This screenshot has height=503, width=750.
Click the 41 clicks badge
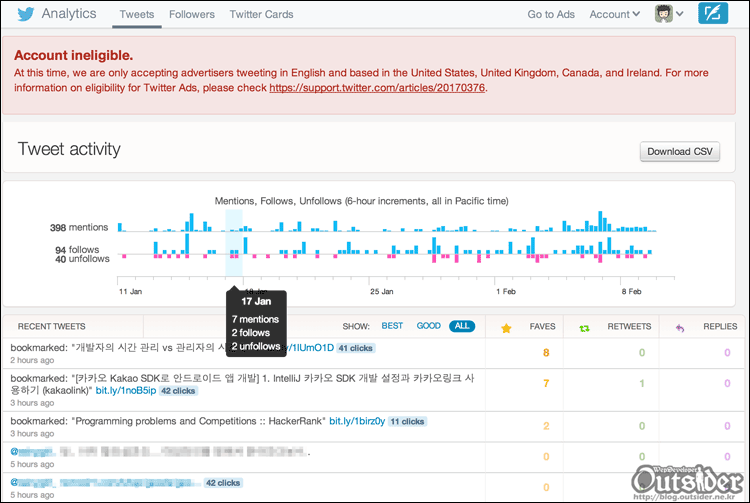pos(355,348)
